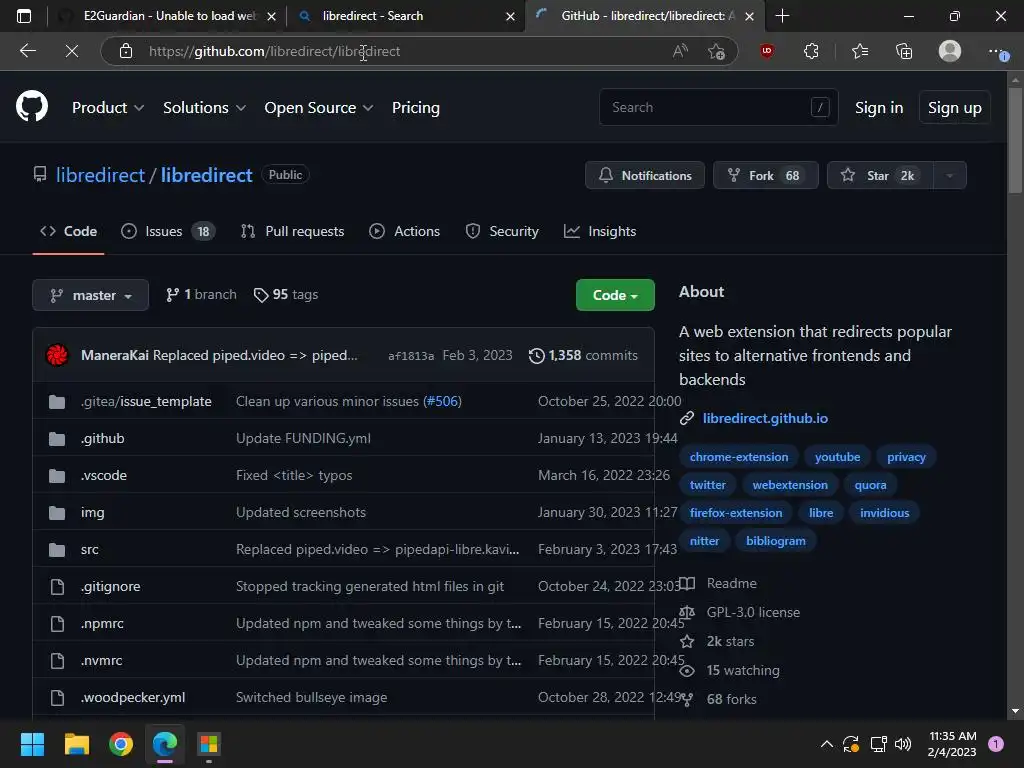Screen dimensions: 1024x768
Task: Click Notifications bell button
Action: pyautogui.click(x=645, y=175)
